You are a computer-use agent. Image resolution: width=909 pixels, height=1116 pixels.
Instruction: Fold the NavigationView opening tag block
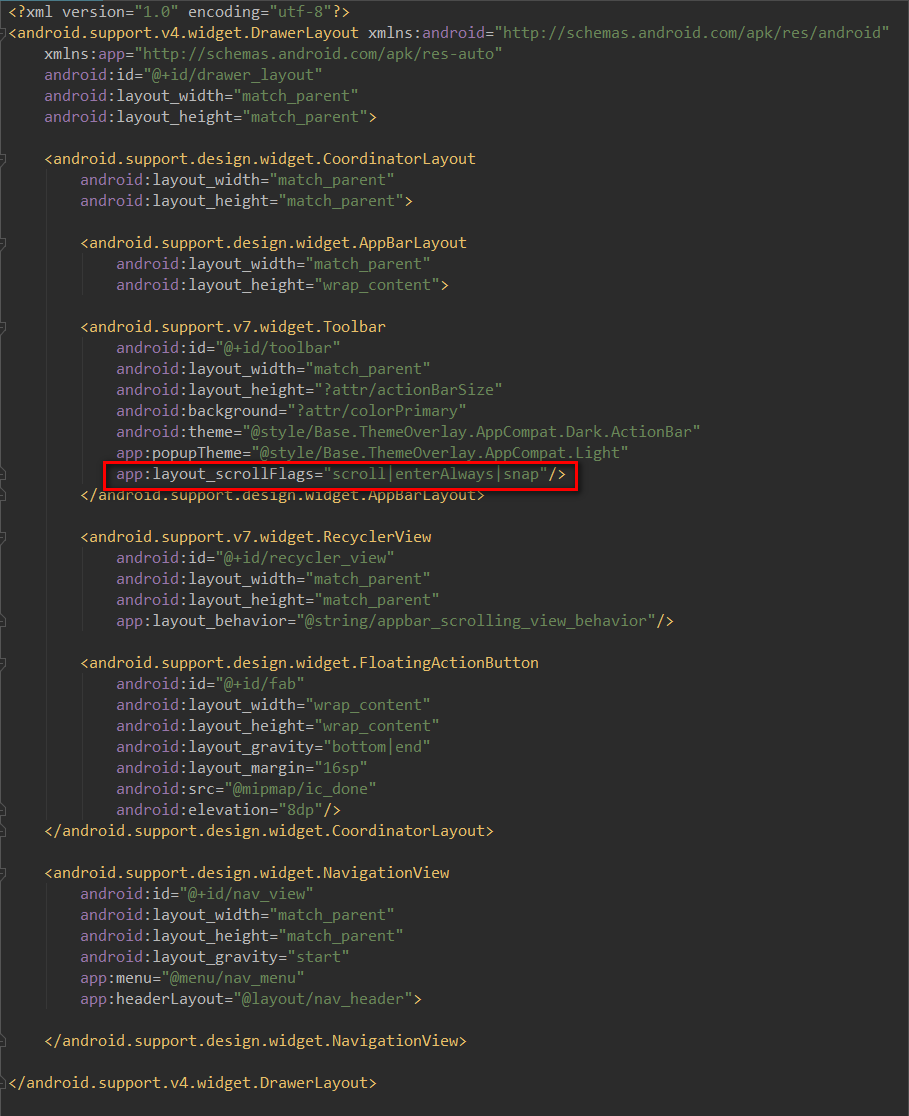tap(3, 873)
